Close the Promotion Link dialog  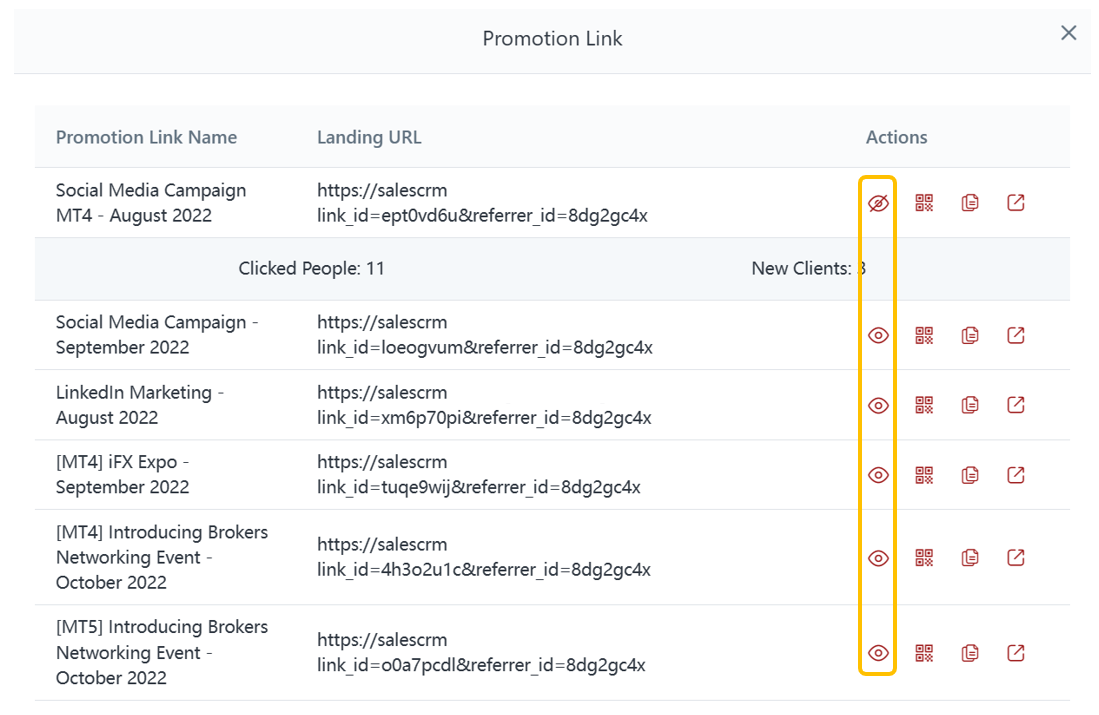(x=1069, y=33)
